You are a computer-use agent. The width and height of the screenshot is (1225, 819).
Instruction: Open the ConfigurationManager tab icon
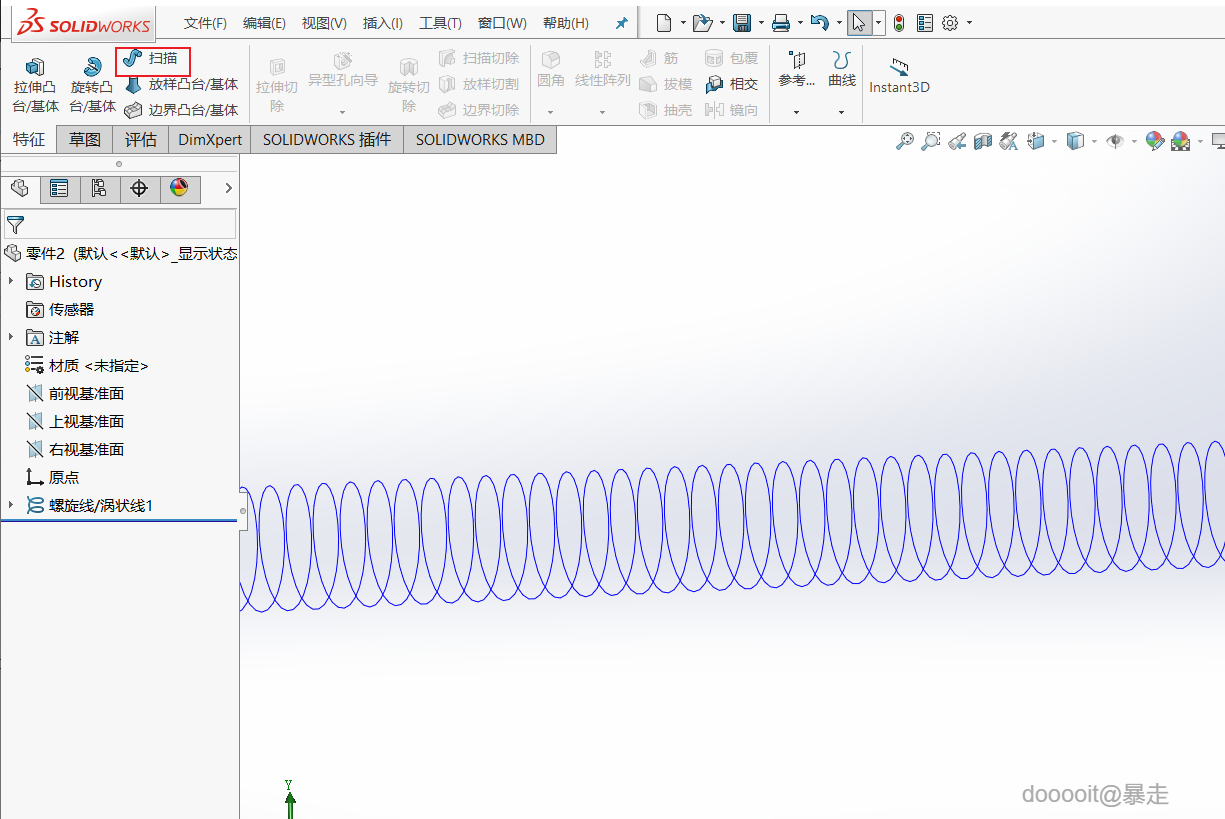pyautogui.click(x=99, y=188)
